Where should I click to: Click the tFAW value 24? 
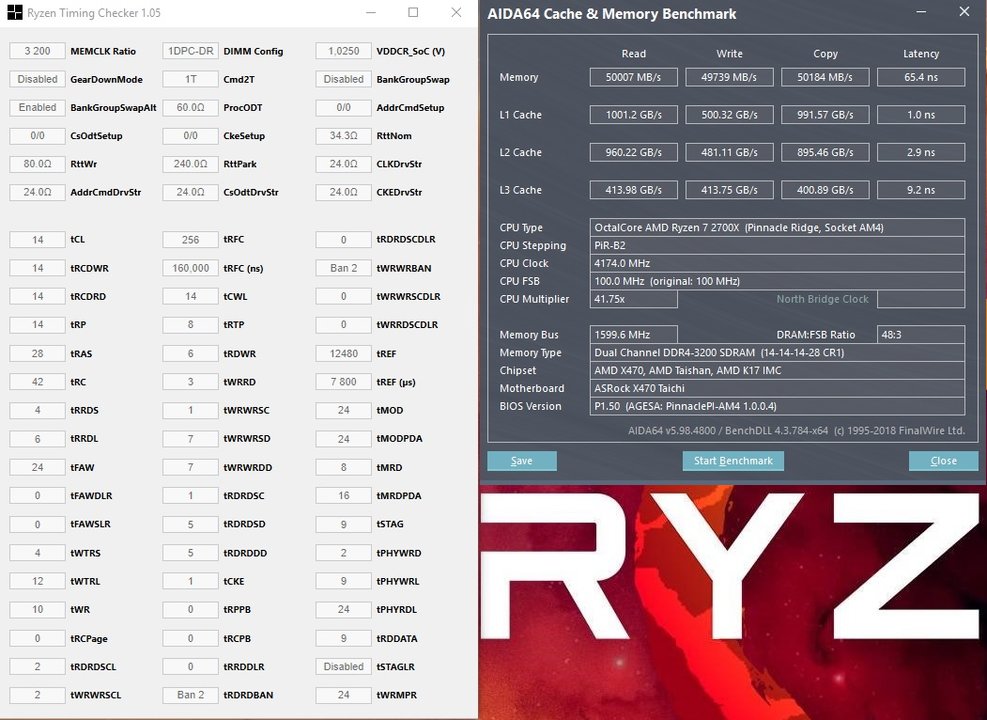click(x=37, y=468)
